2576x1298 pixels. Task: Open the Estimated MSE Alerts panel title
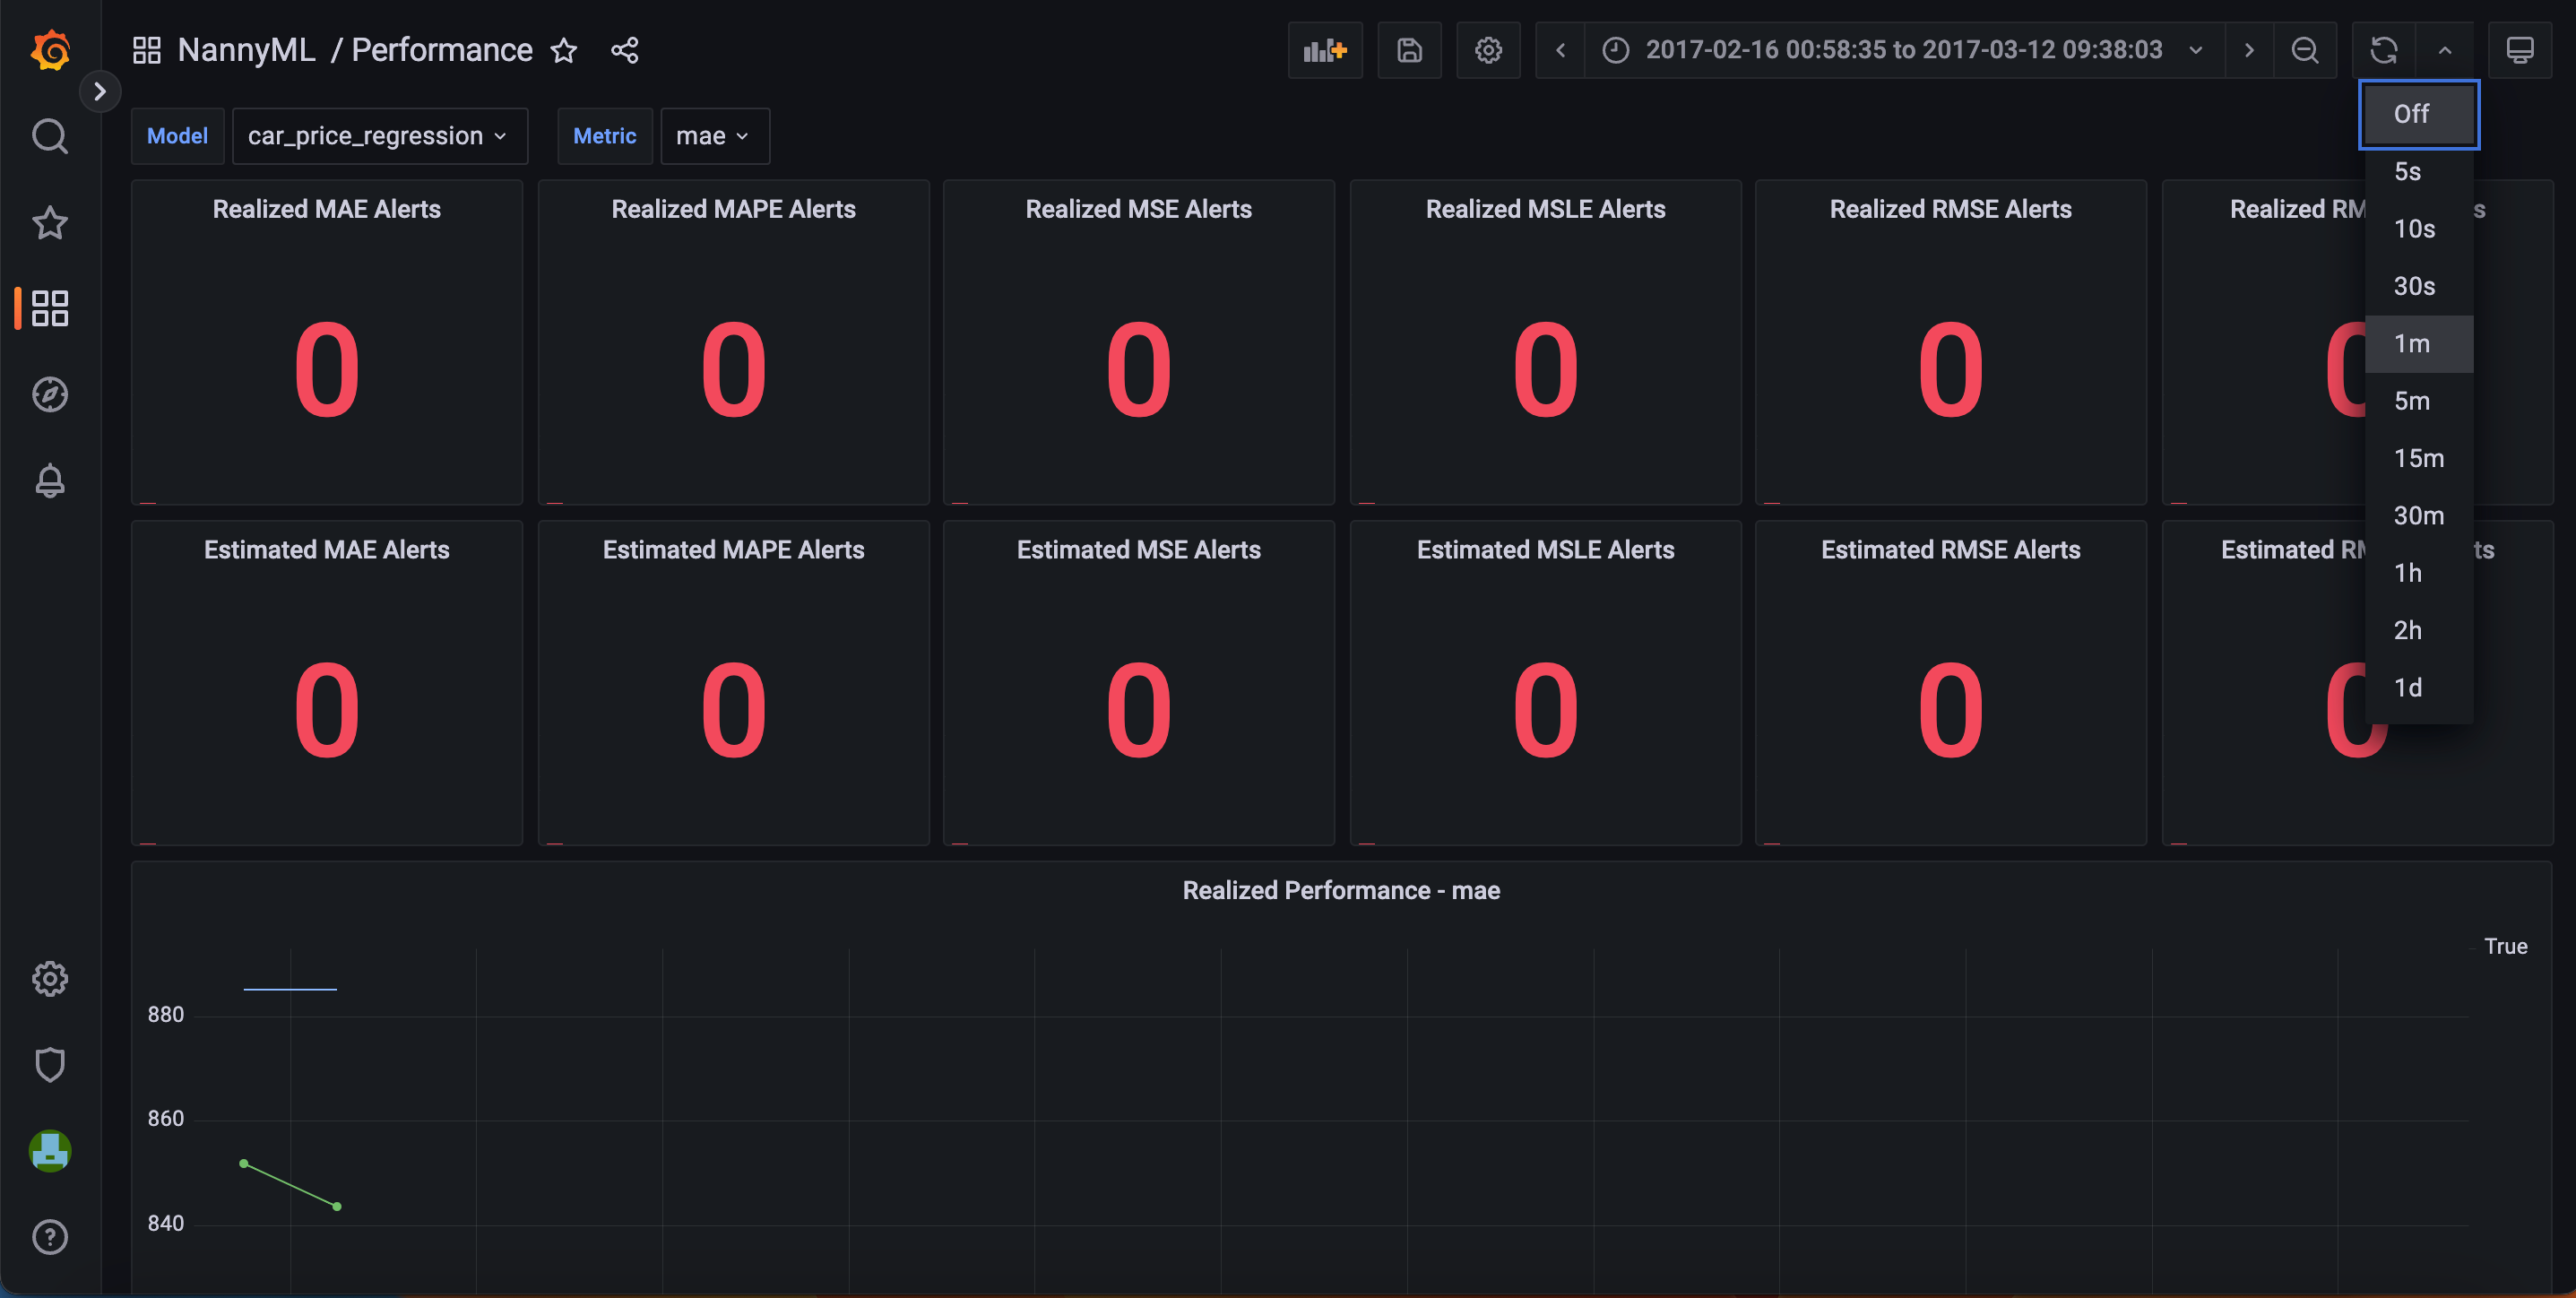(1138, 550)
